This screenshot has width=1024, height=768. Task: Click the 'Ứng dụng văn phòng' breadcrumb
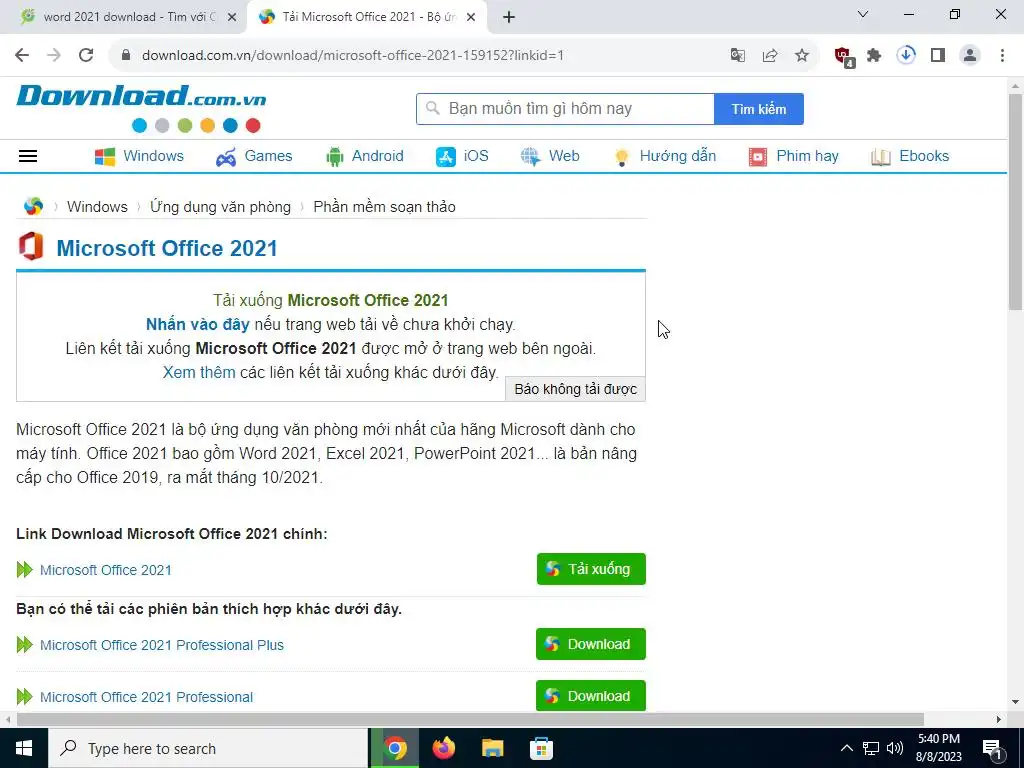(x=220, y=206)
